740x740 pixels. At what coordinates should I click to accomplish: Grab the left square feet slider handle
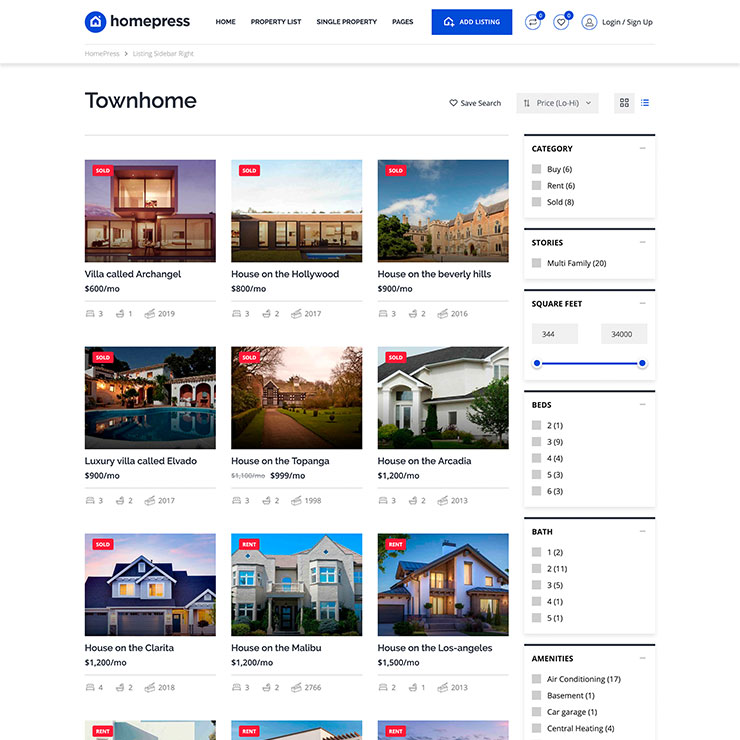pos(537,363)
